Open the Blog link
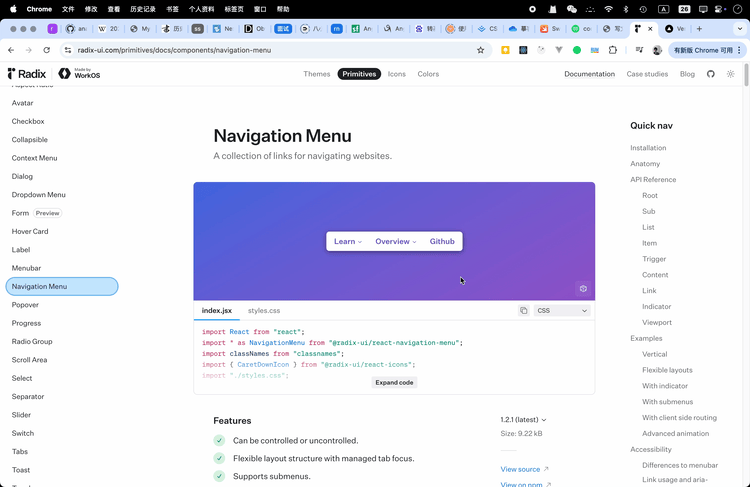This screenshot has height=487, width=750. (687, 74)
